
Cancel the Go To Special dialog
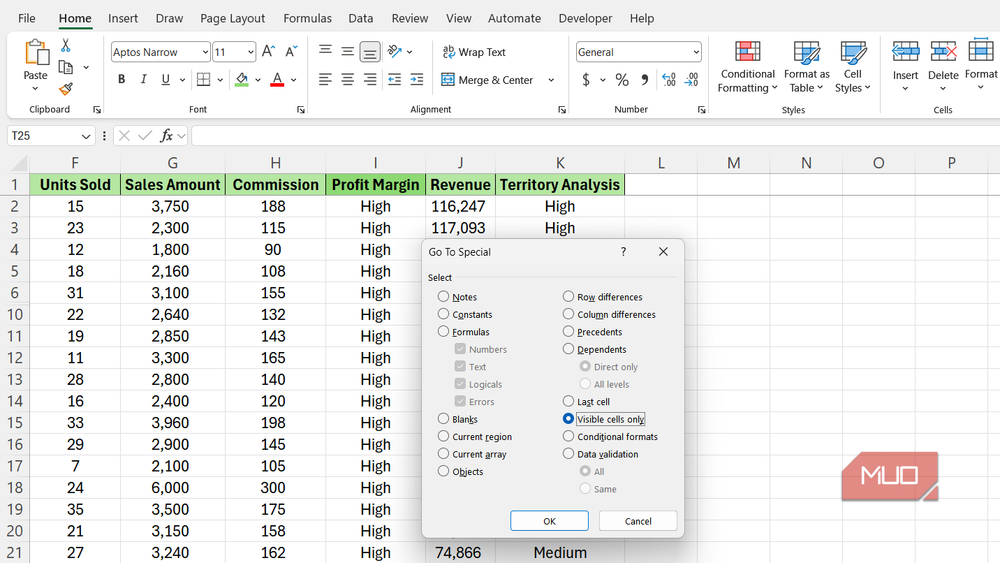pos(638,521)
